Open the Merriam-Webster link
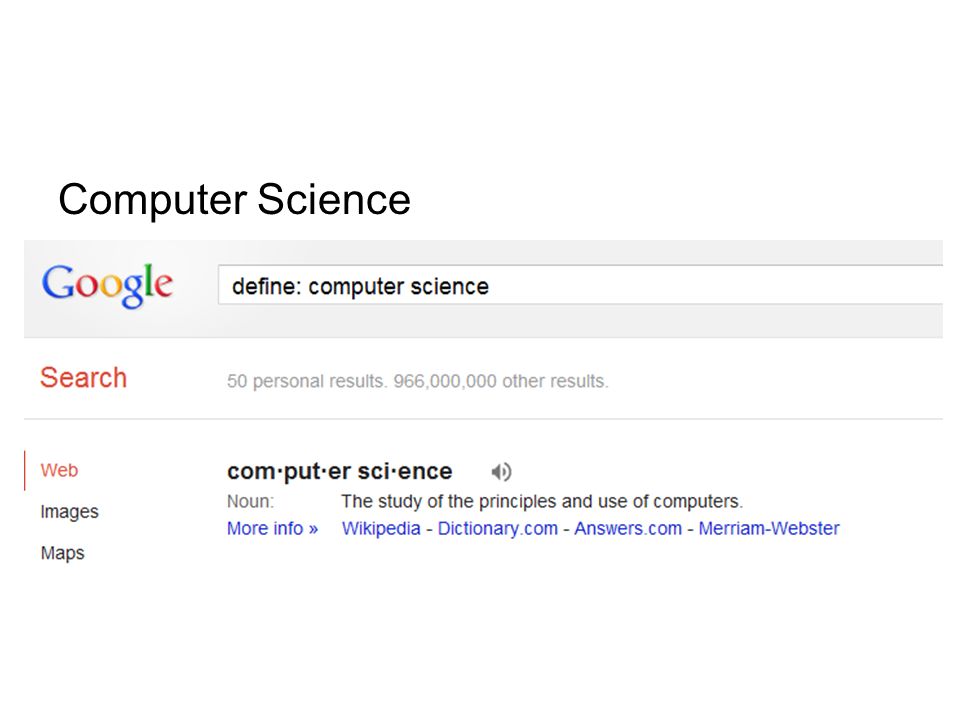Image resolution: width=960 pixels, height=720 pixels. pos(769,528)
